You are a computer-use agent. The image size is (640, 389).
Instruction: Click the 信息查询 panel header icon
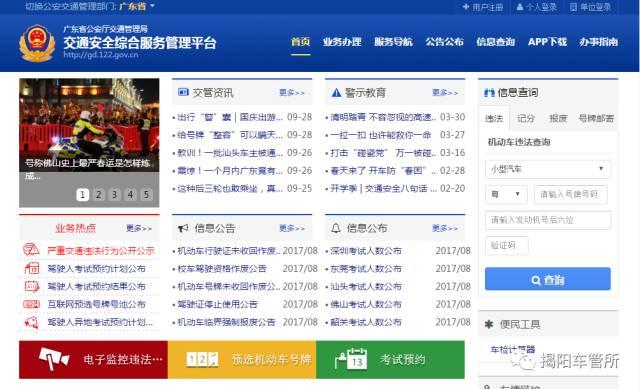click(x=489, y=93)
